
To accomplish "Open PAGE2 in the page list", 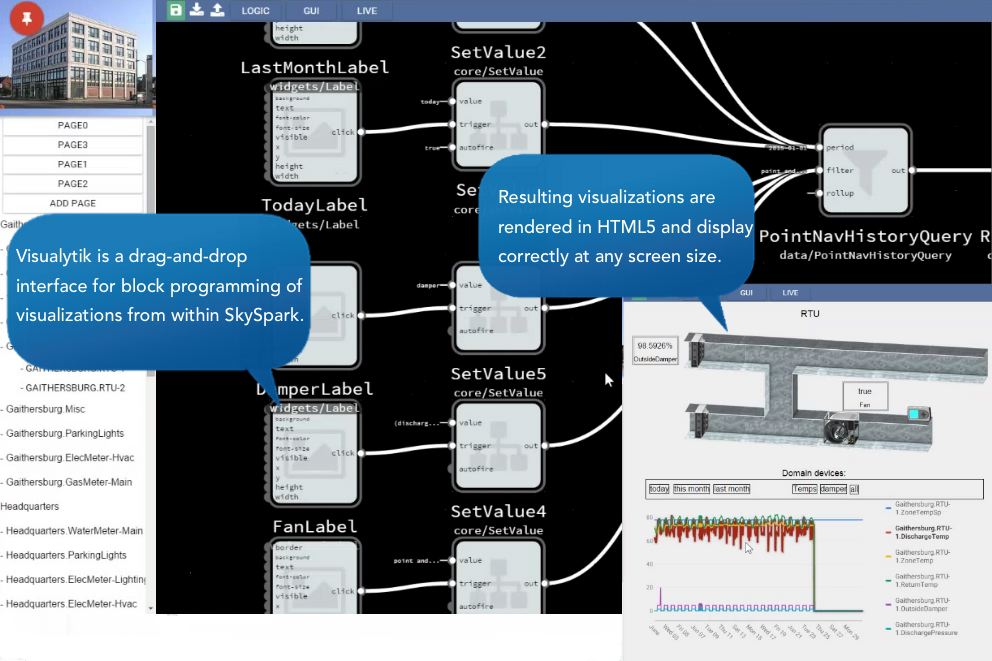I will coord(73,184).
